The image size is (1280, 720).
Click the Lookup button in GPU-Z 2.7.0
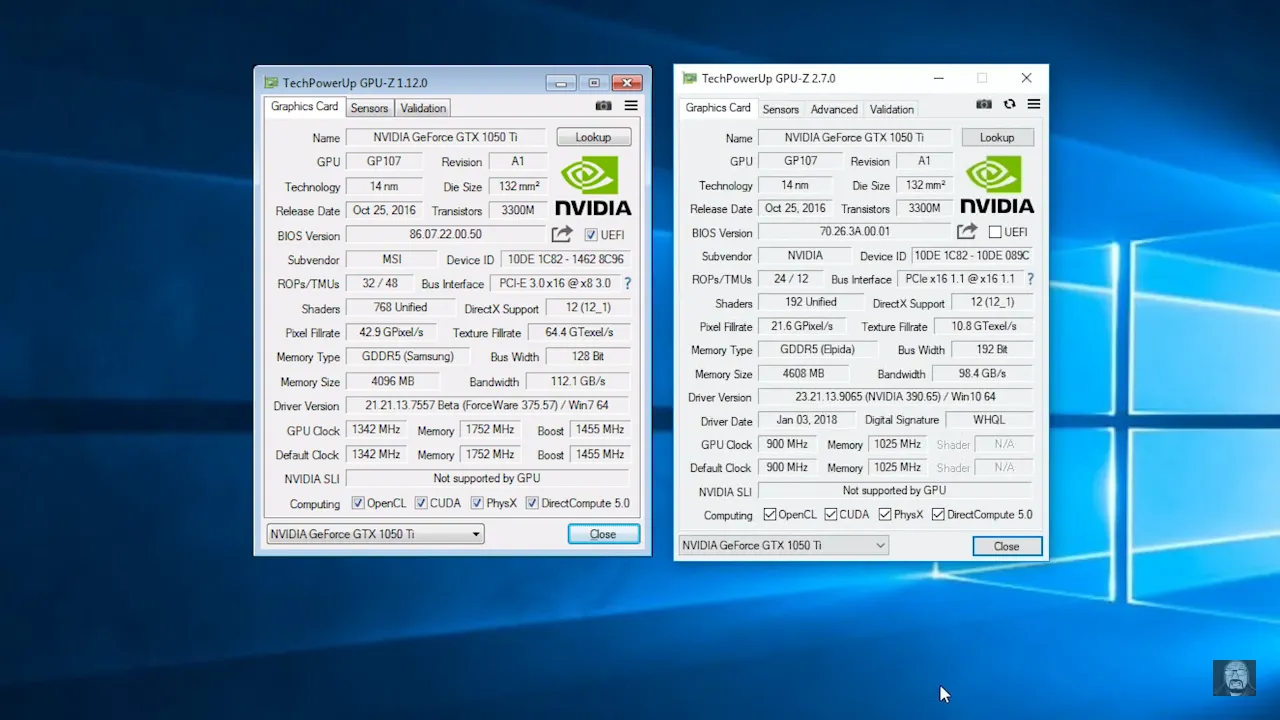tap(997, 137)
